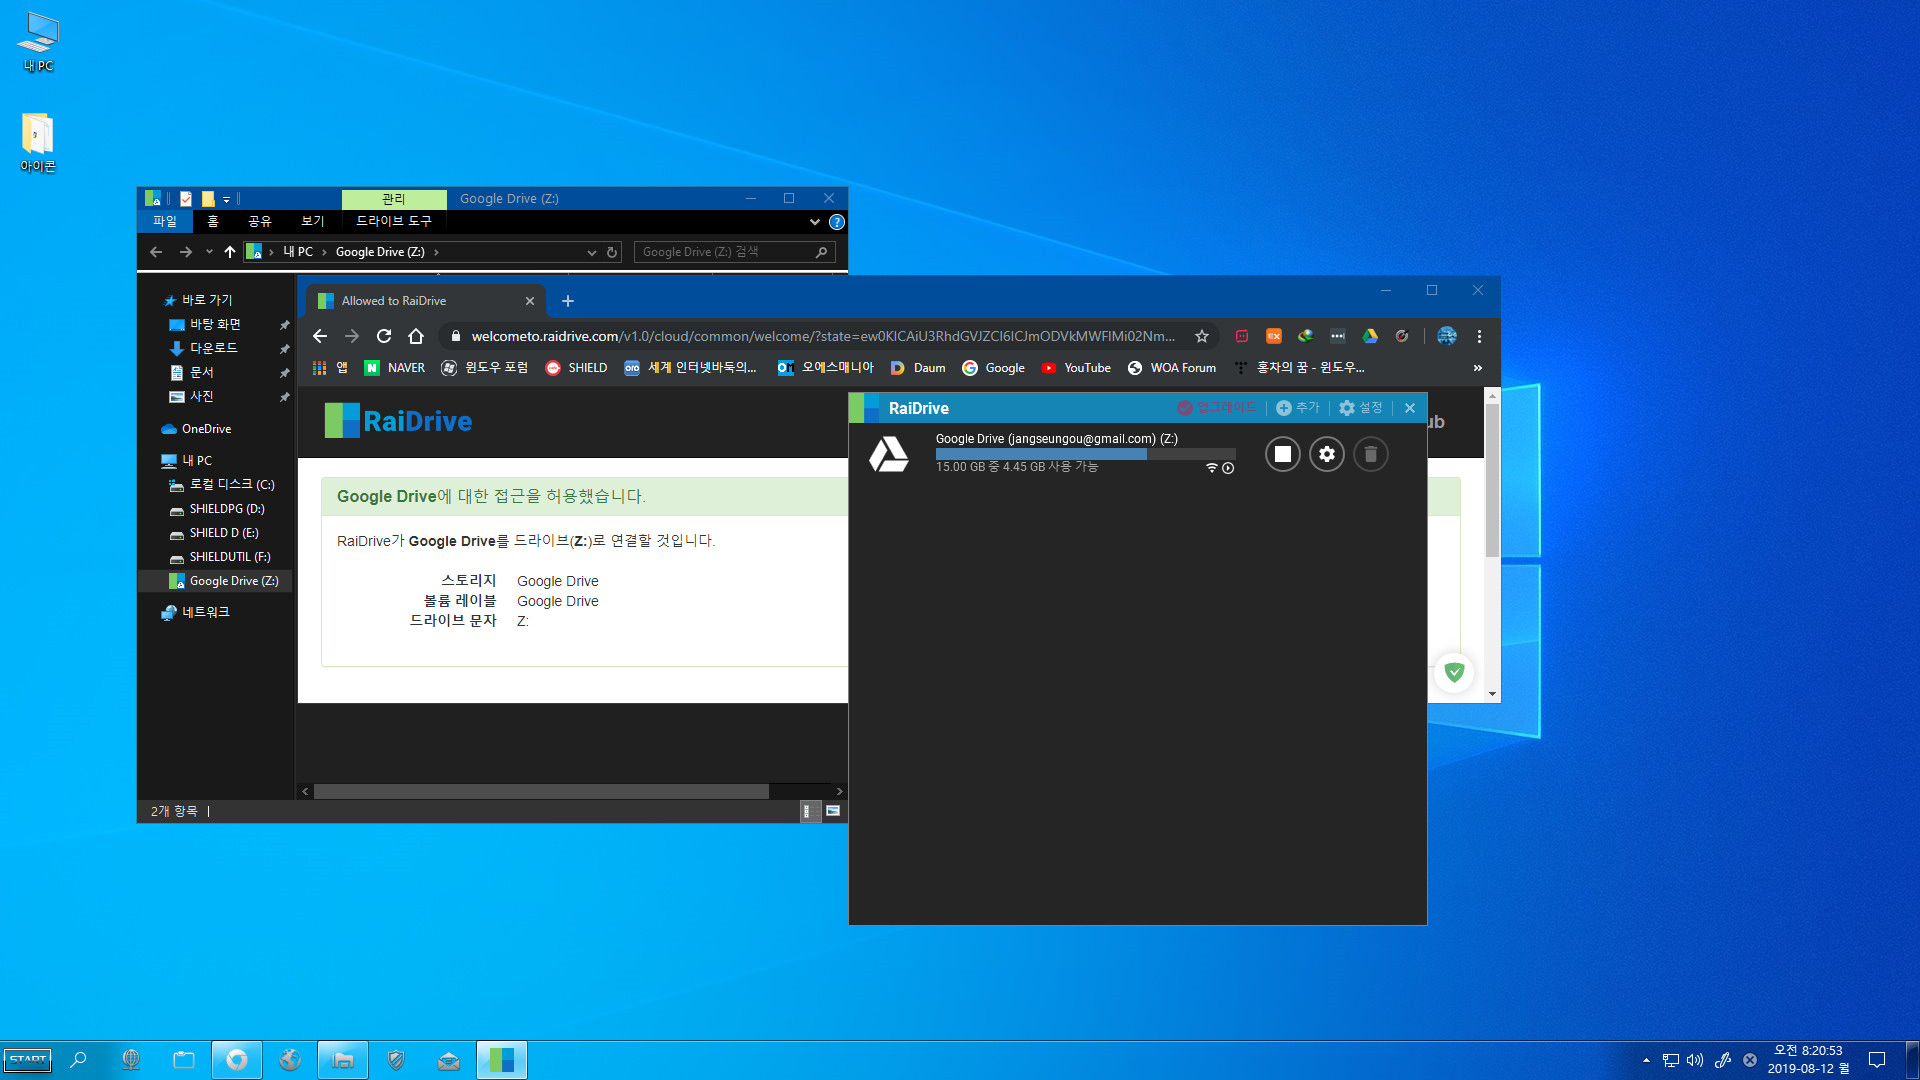Viewport: 1920px width, 1080px height.
Task: Click the speed gauge extension icon
Action: [1401, 336]
